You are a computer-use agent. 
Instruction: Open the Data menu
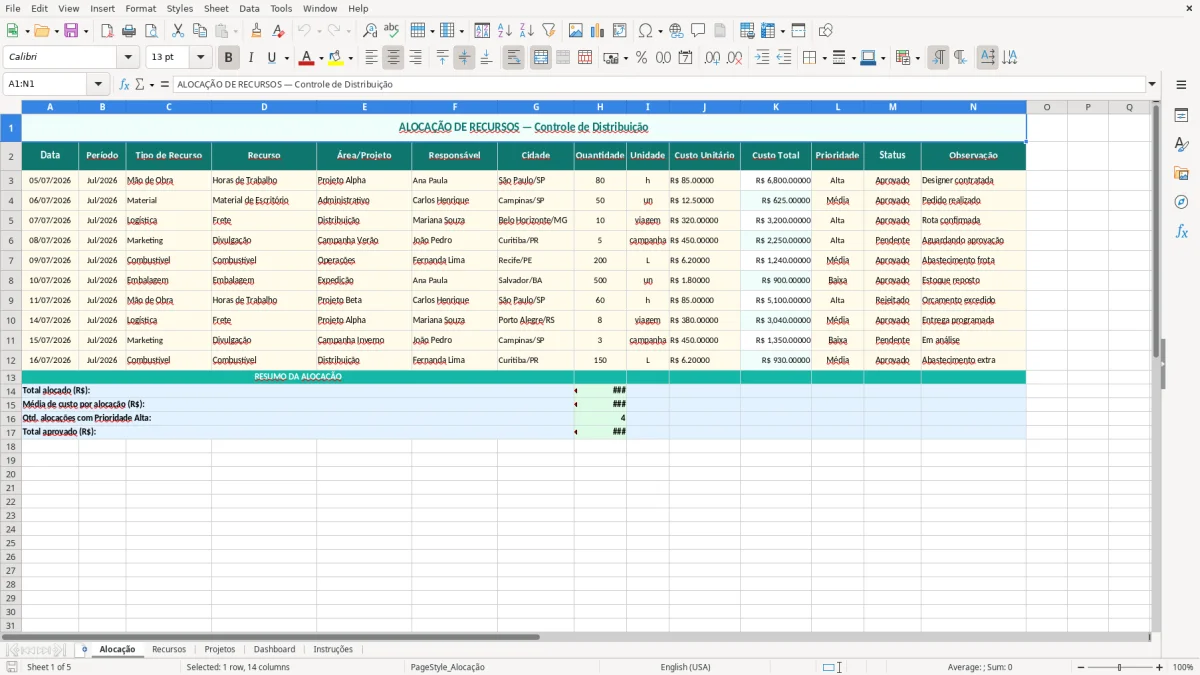(249, 8)
